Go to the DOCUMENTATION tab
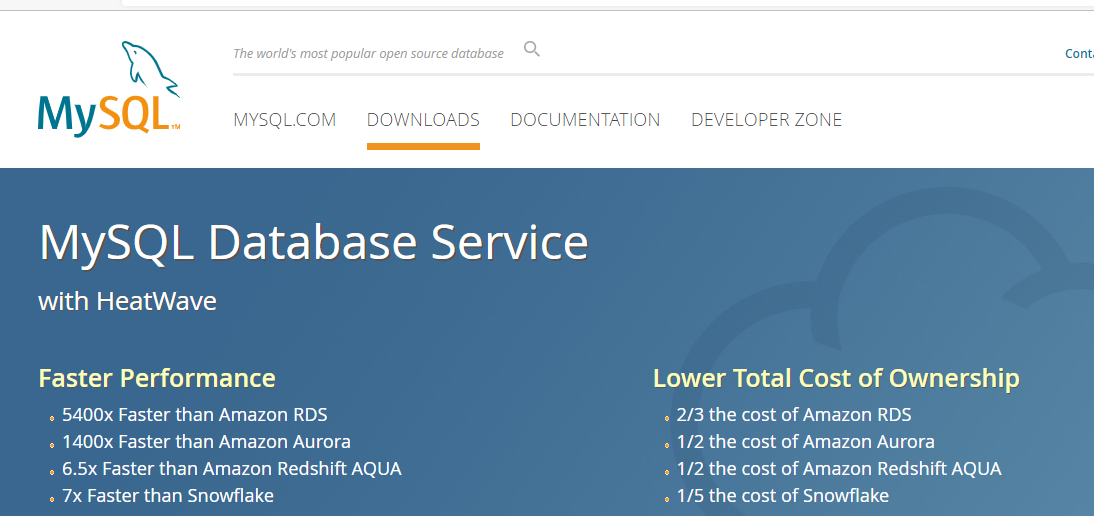1094x516 pixels. (x=585, y=120)
